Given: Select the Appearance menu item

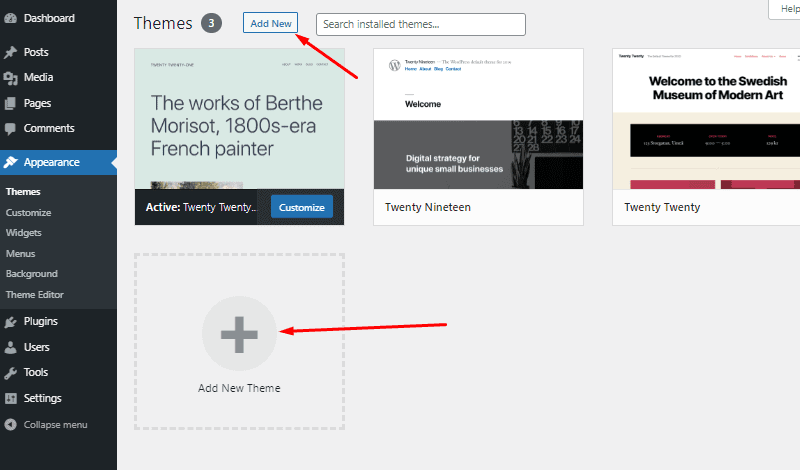Looking at the screenshot, I should click(x=58, y=162).
